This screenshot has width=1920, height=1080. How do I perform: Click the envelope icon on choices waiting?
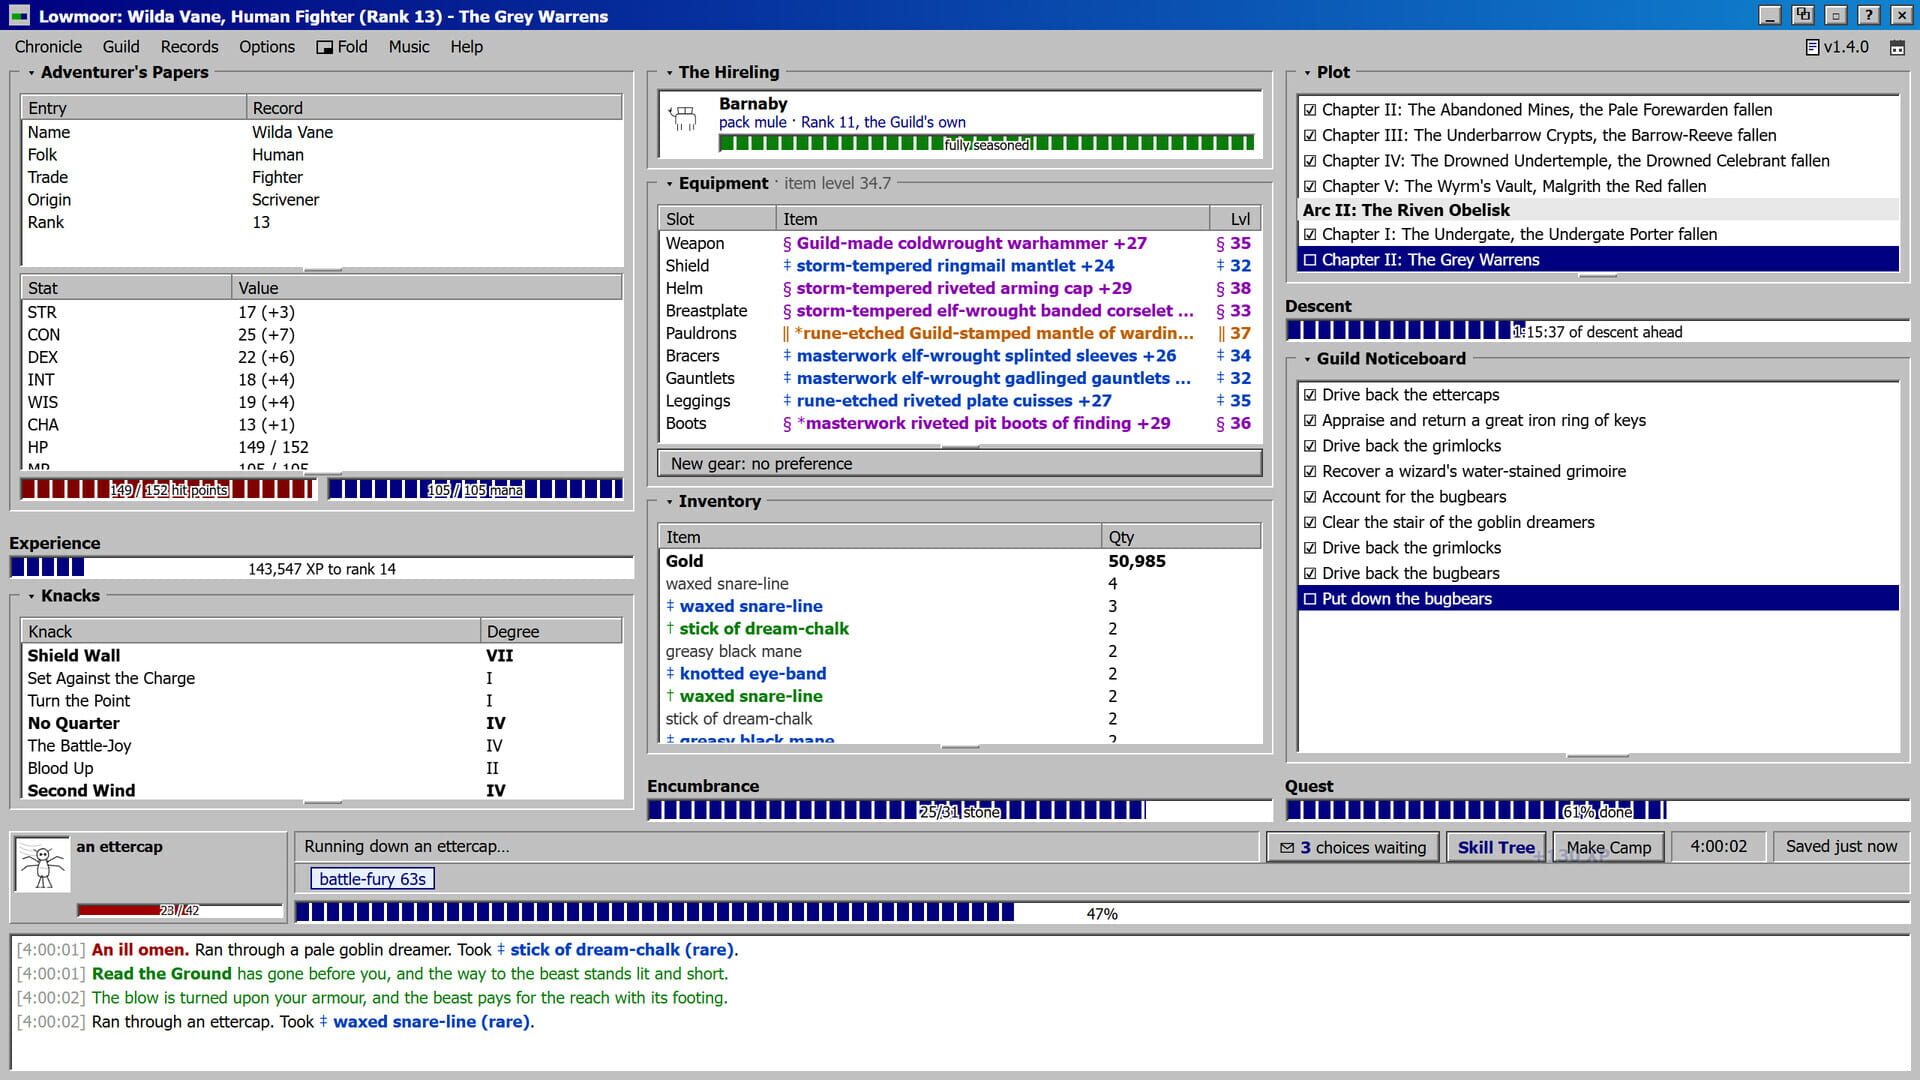[x=1286, y=848]
